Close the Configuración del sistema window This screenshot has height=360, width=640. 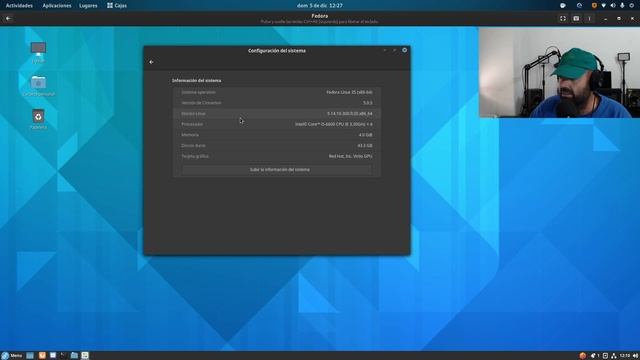[404, 50]
